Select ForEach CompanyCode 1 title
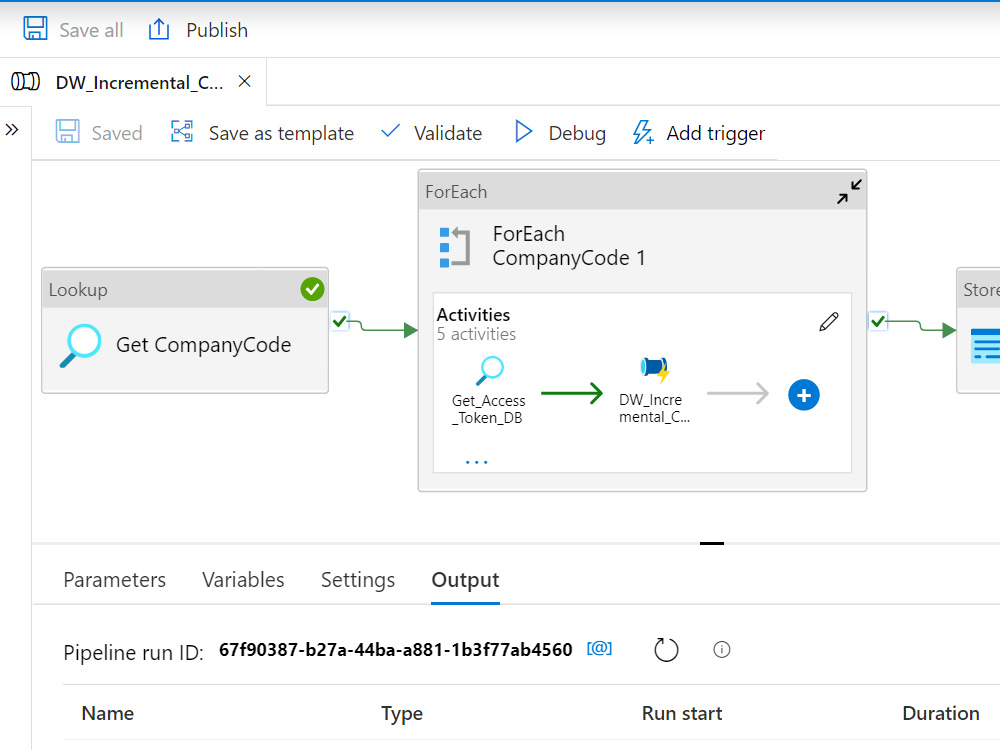Viewport: 1000px width, 750px height. (569, 246)
